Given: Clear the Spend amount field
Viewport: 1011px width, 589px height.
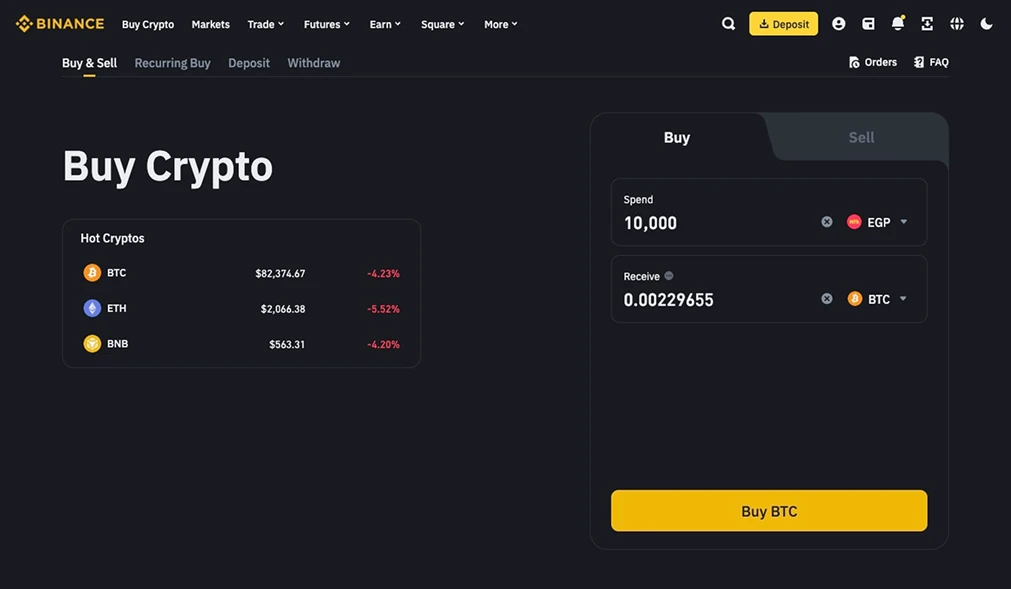Looking at the screenshot, I should pyautogui.click(x=826, y=221).
